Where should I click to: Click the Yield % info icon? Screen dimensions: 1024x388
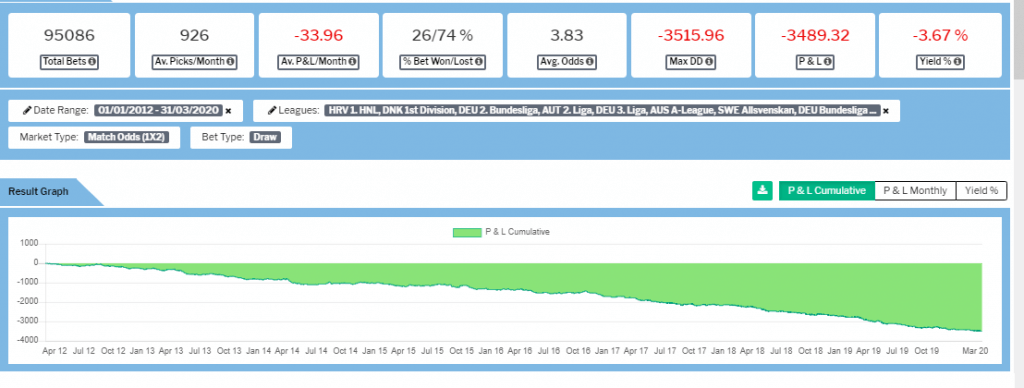[957, 62]
